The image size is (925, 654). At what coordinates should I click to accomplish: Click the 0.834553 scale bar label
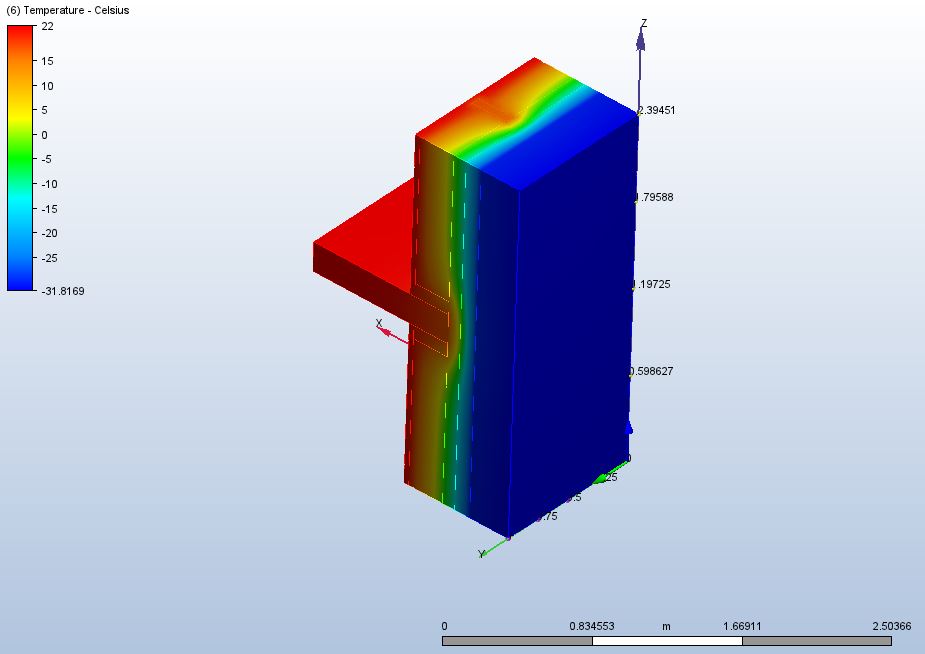tap(592, 627)
